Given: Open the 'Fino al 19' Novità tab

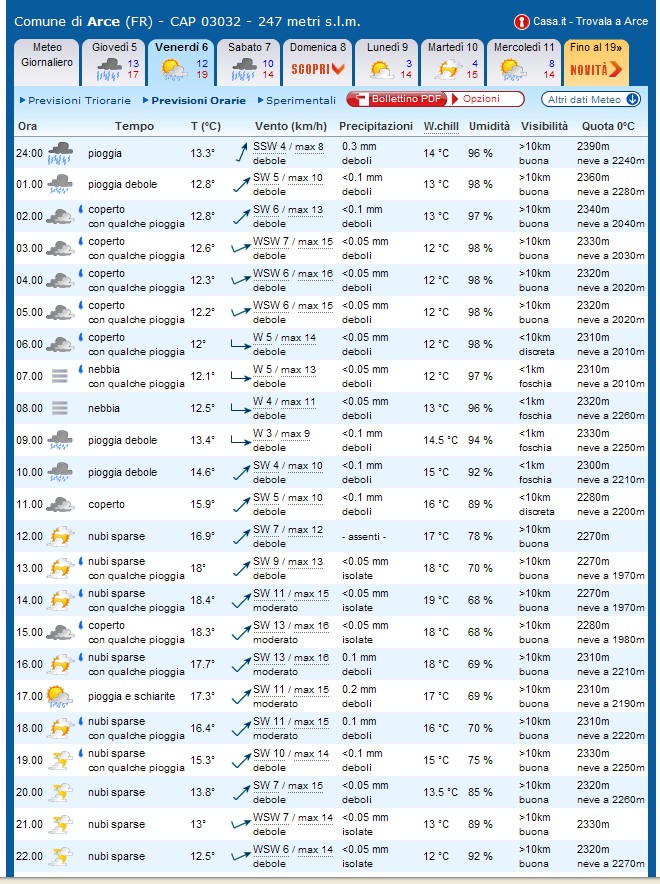Looking at the screenshot, I should pos(596,62).
